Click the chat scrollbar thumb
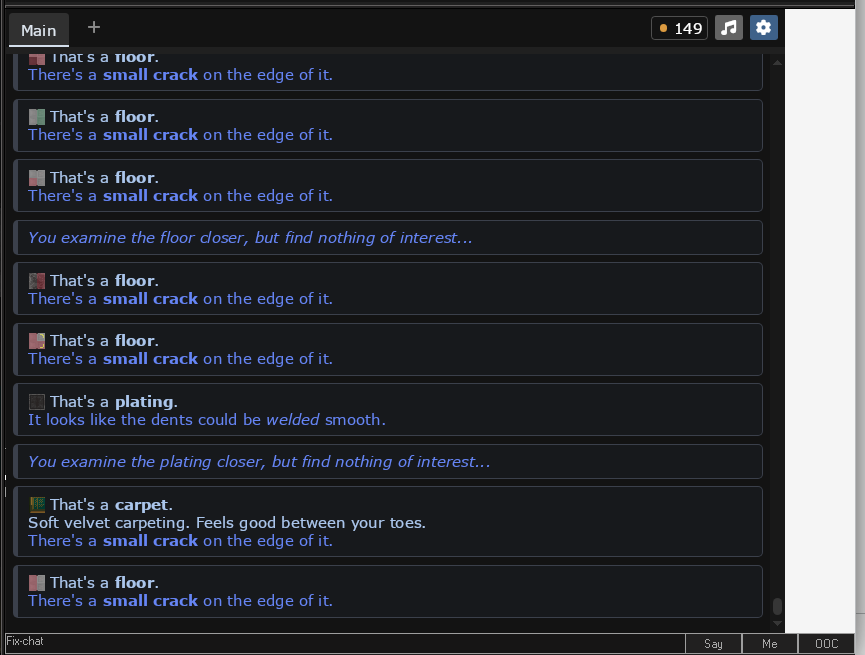Image resolution: width=865 pixels, height=655 pixels. tap(777, 606)
